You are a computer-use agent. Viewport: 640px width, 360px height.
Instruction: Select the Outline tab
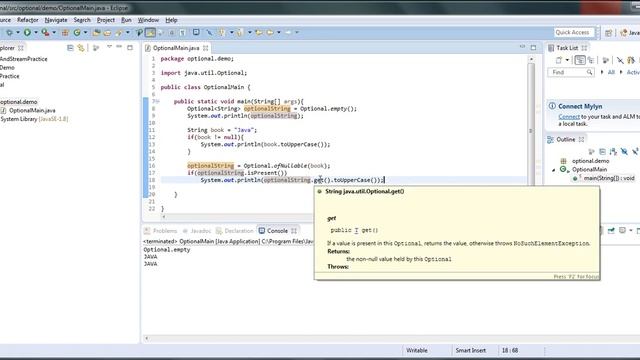[566, 140]
